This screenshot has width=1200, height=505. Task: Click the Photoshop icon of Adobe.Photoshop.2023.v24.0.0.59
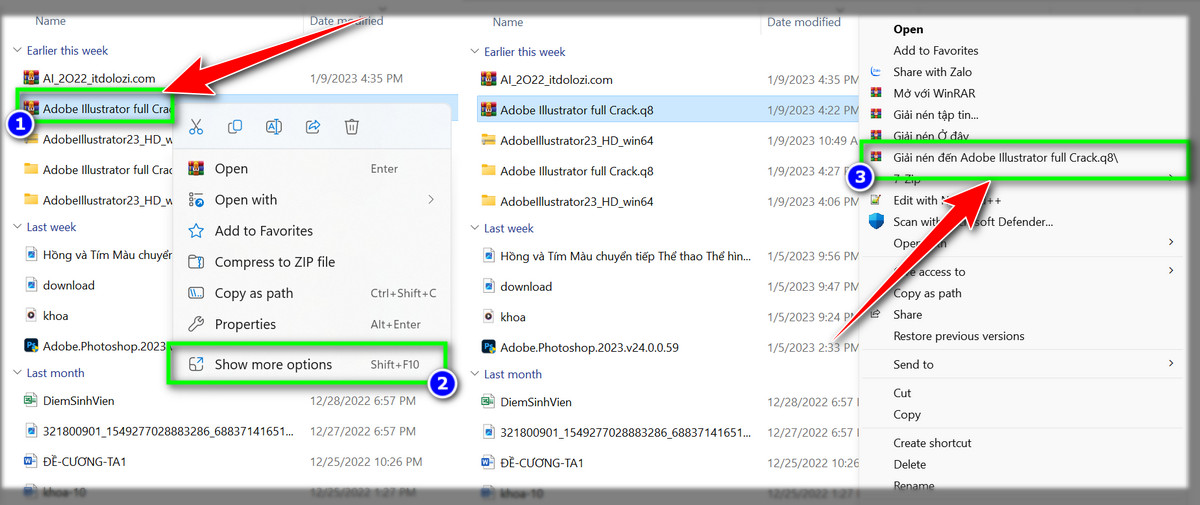(488, 347)
